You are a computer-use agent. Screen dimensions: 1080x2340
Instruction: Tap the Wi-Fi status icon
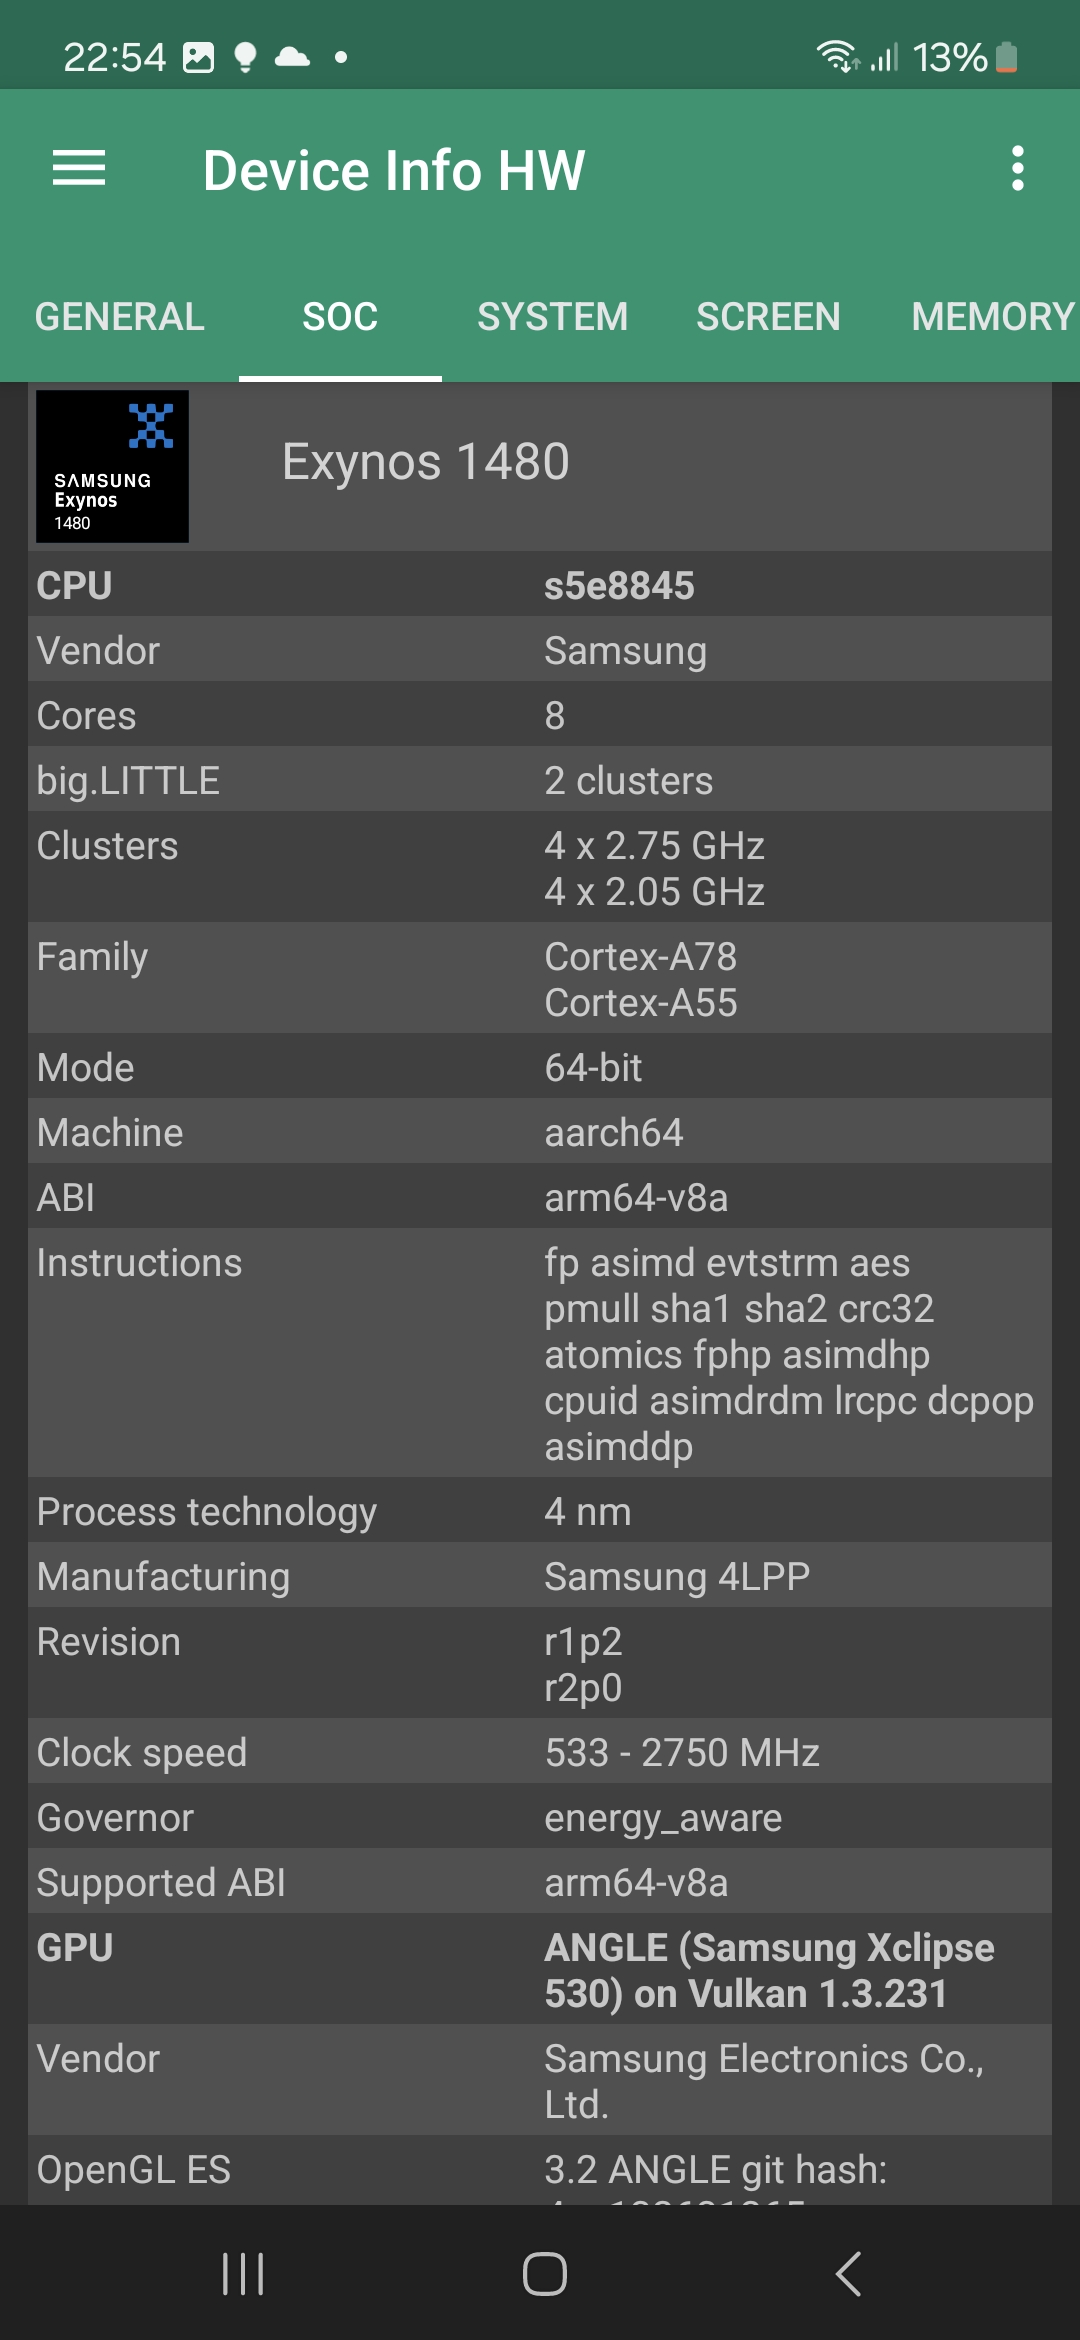(837, 57)
